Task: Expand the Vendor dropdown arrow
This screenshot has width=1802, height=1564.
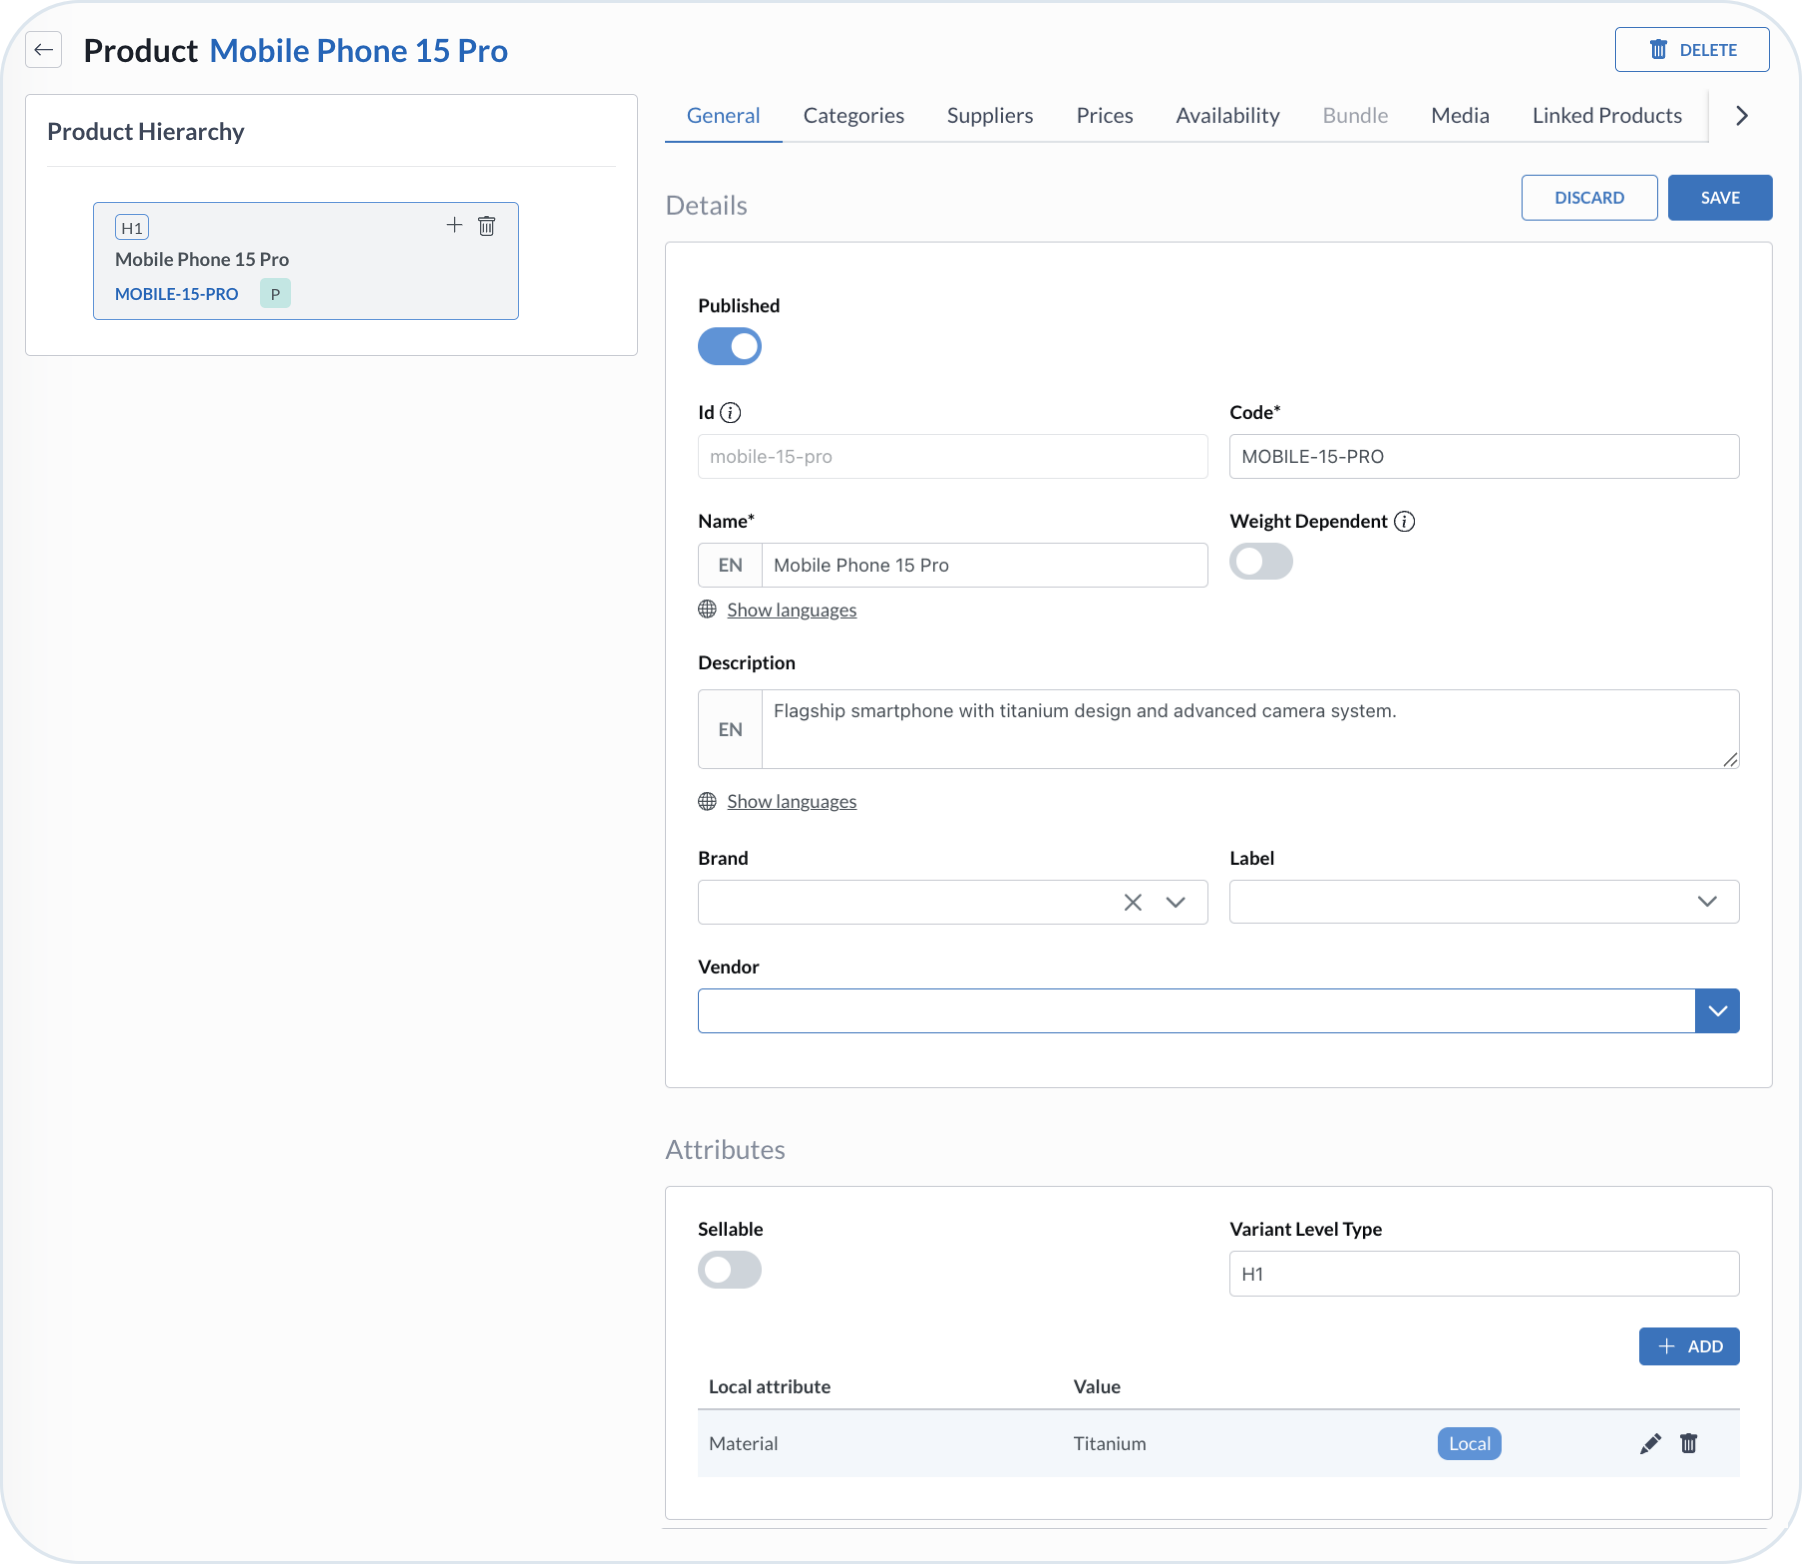Action: pos(1718,1011)
